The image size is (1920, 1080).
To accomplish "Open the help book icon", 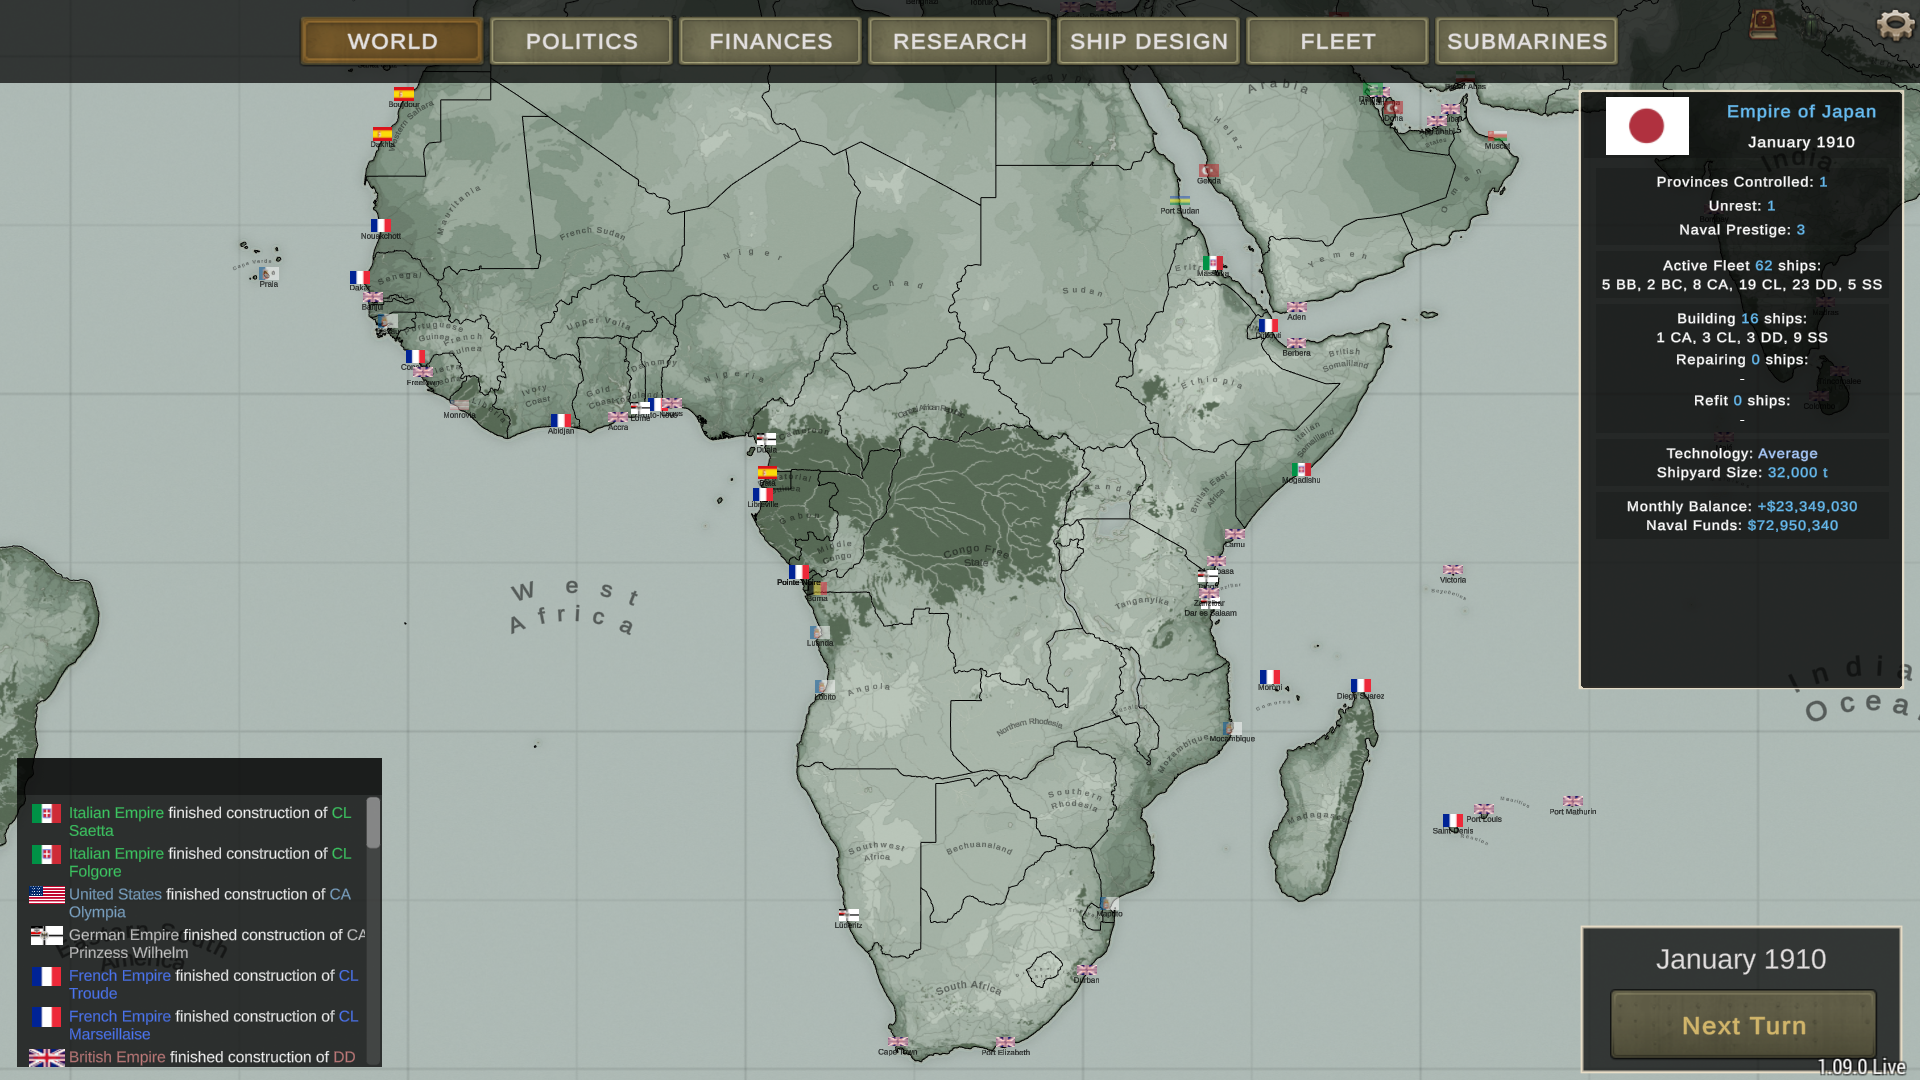I will pos(1763,24).
